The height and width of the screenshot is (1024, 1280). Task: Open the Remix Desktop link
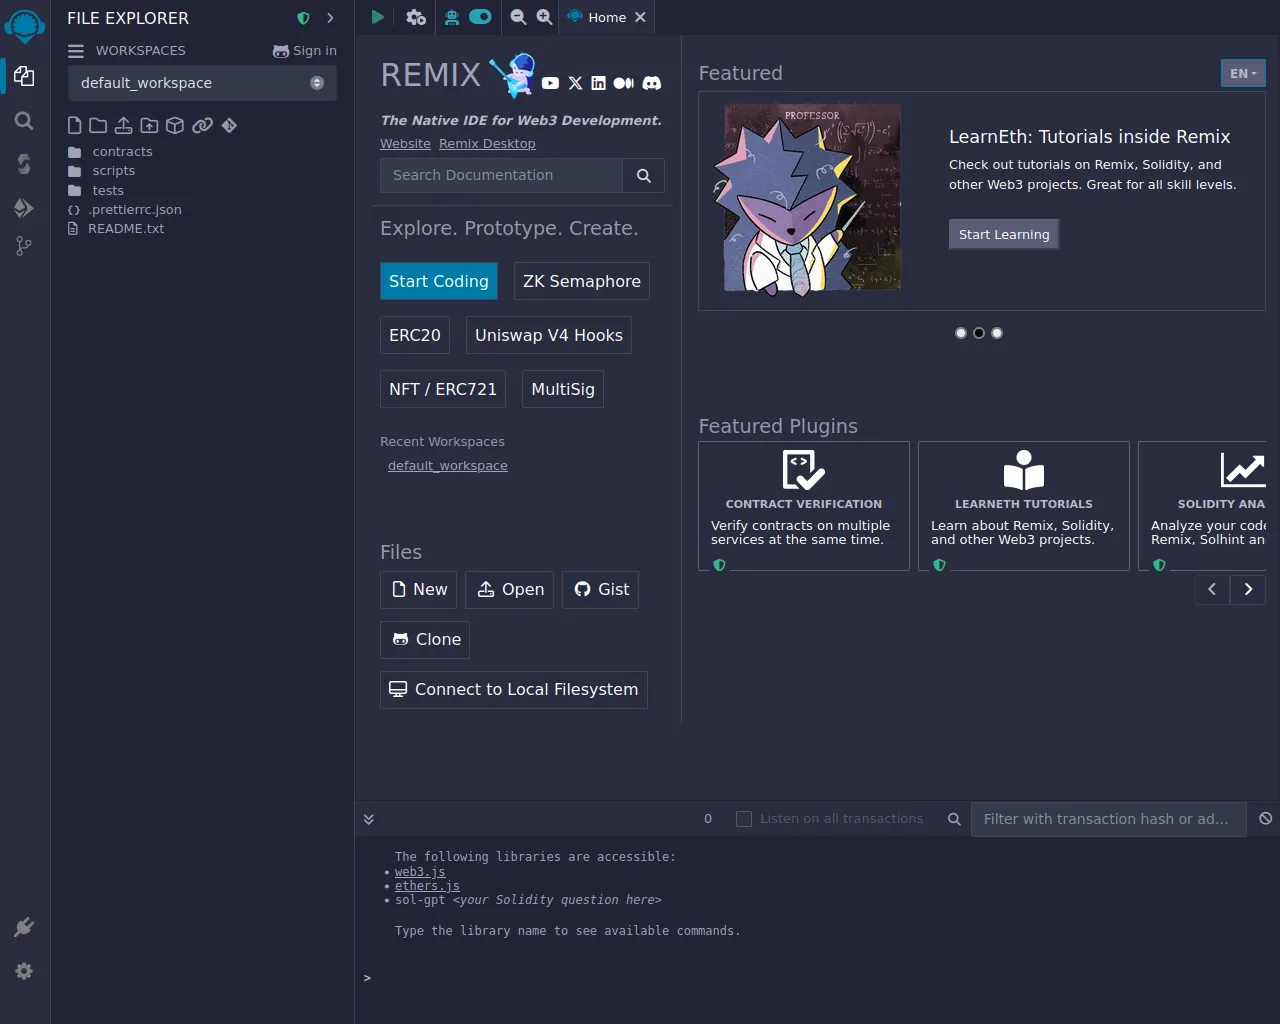pyautogui.click(x=487, y=144)
